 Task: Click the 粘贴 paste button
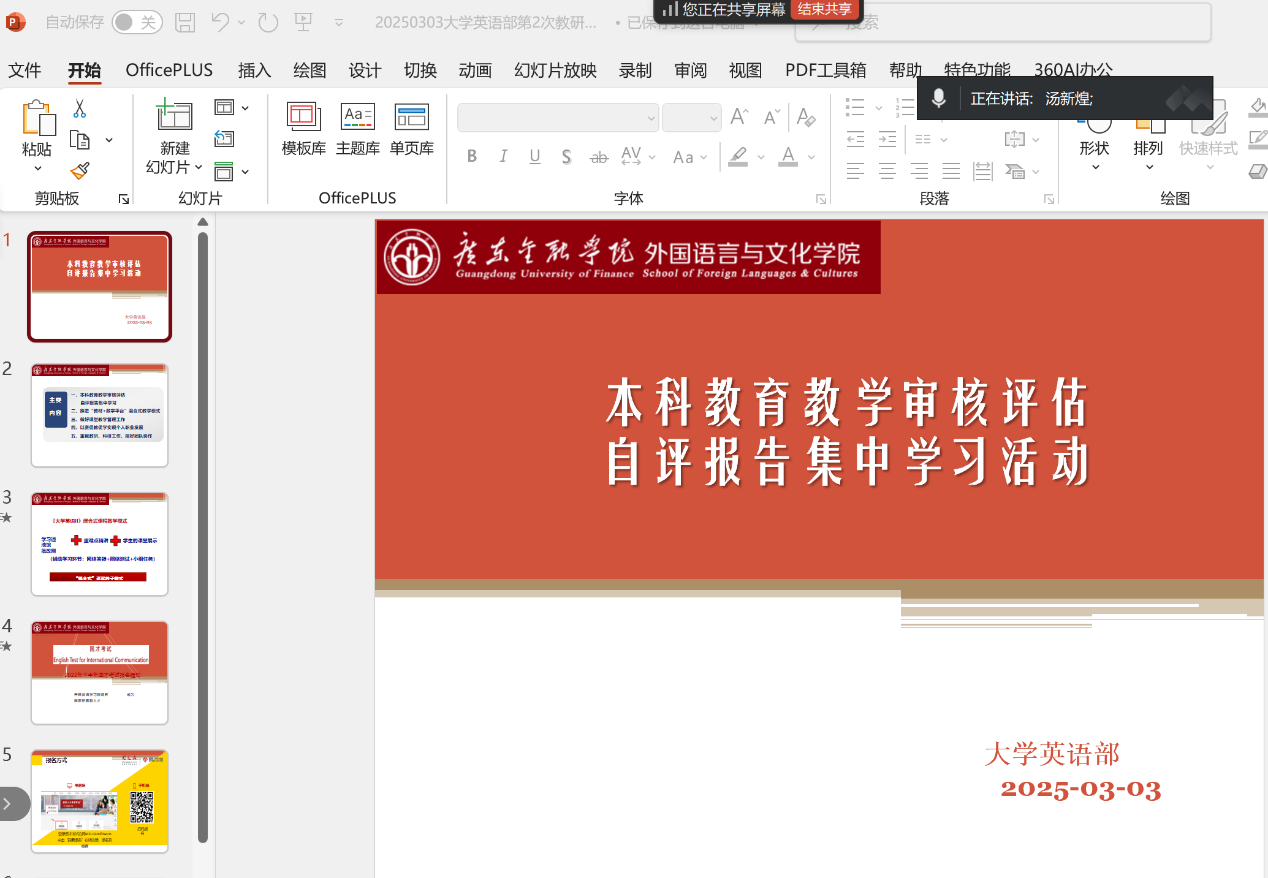coord(37,149)
